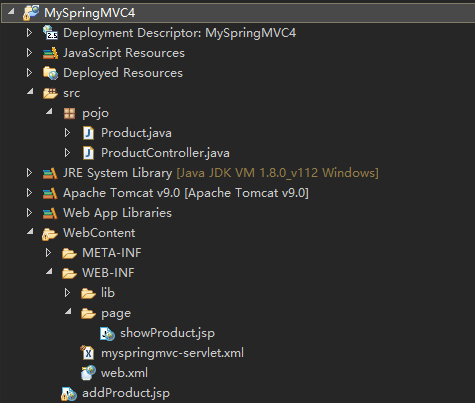Select the JavaScript Resources label
This screenshot has width=475, height=403.
pos(124,53)
